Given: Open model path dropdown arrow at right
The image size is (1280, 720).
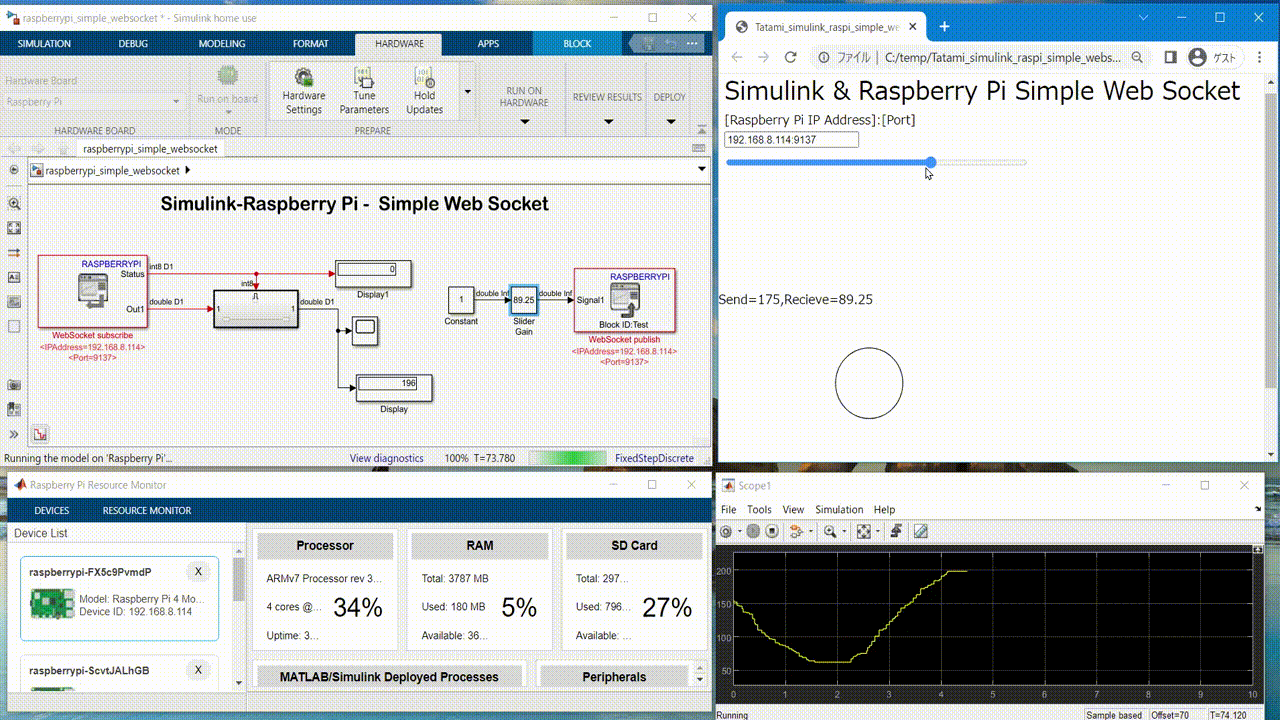Looking at the screenshot, I should [702, 170].
